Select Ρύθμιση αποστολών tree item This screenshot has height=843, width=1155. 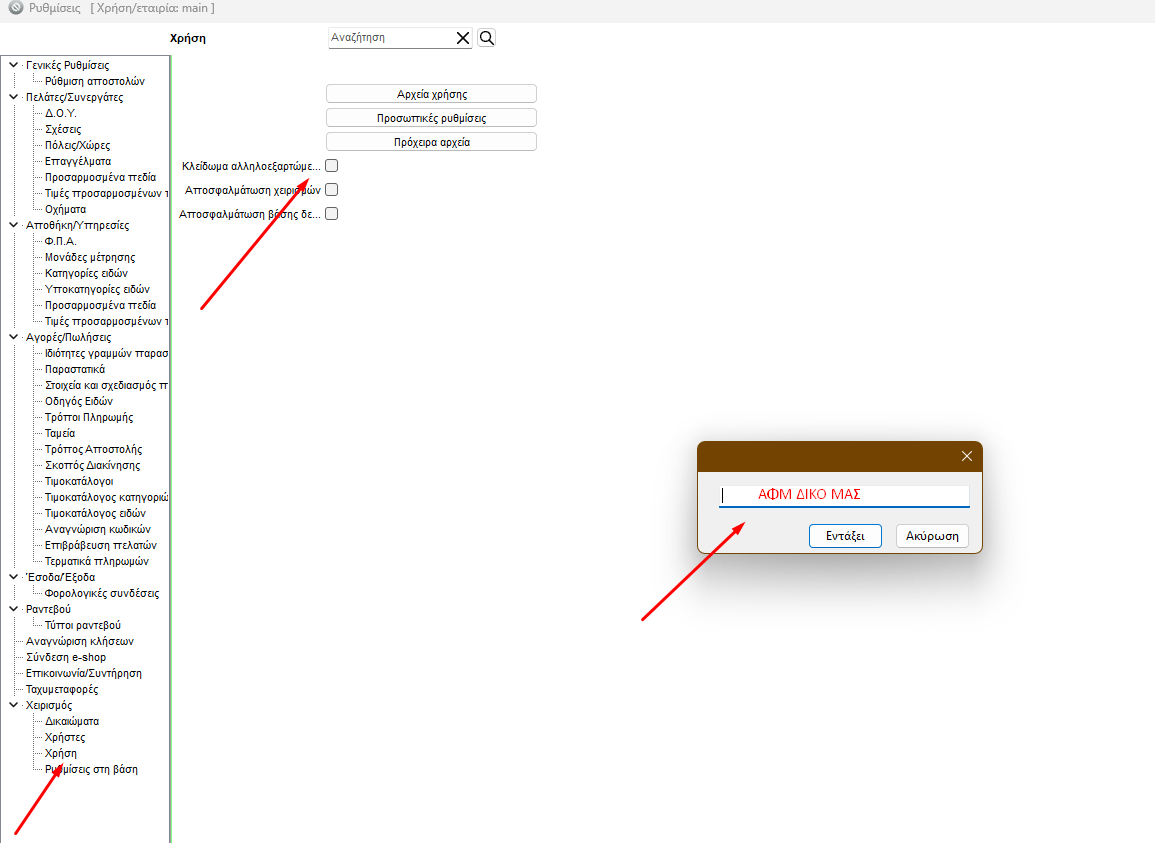95,81
